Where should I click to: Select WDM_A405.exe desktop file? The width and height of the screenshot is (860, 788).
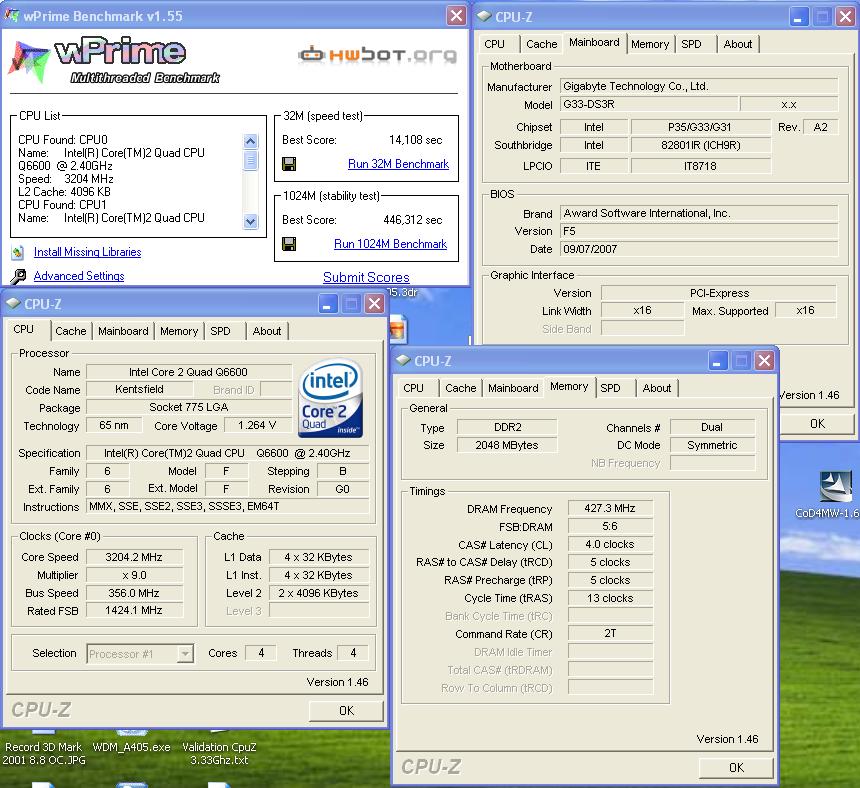(x=131, y=747)
